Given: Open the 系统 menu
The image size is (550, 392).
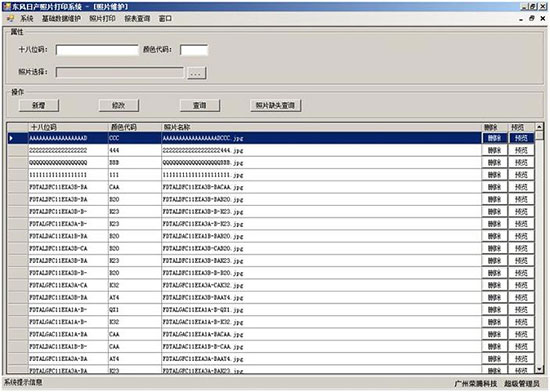Looking at the screenshot, I should tap(26, 18).
